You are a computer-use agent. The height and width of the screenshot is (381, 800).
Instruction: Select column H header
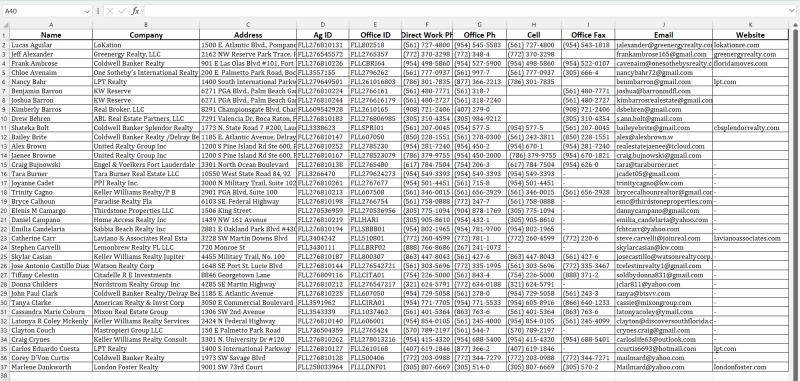534,24
